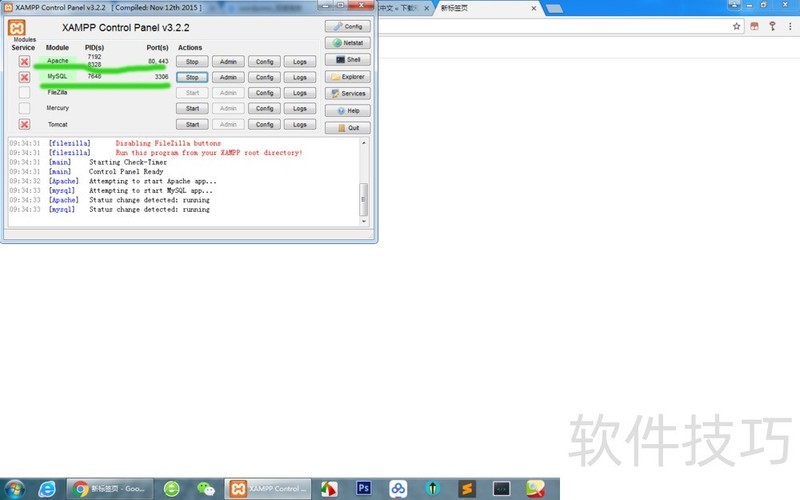800x500 pixels.
Task: Open the green 360 browser taskbar icon
Action: (x=171, y=489)
